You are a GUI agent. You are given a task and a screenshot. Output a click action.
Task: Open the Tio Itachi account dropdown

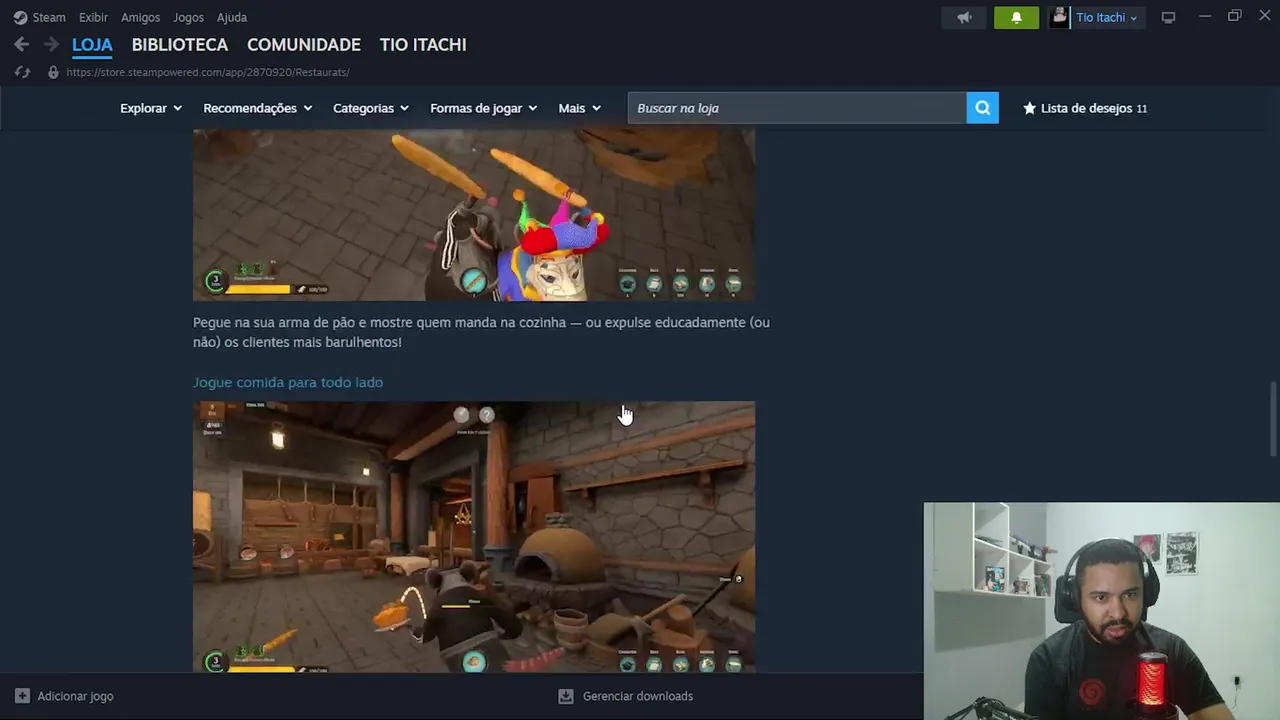(1107, 17)
